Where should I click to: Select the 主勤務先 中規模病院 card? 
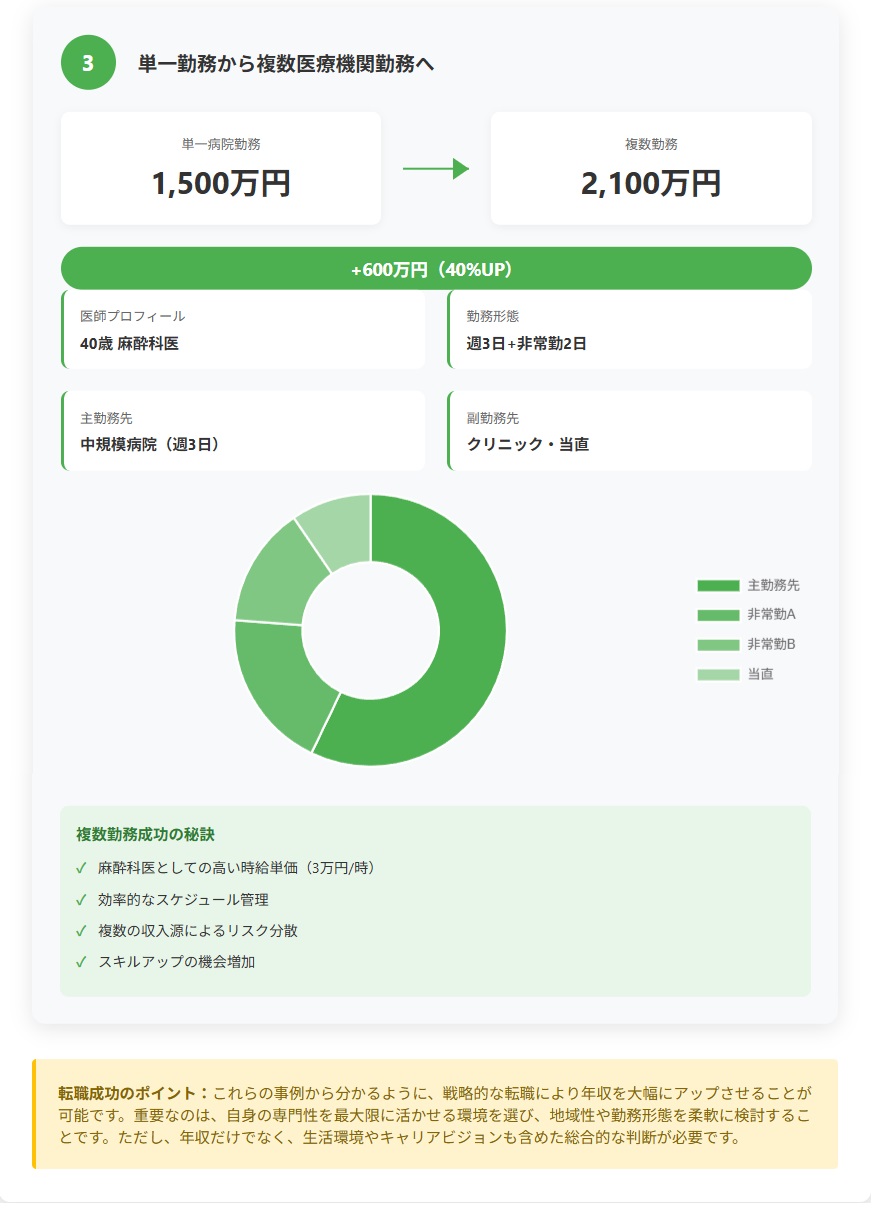coord(243,431)
